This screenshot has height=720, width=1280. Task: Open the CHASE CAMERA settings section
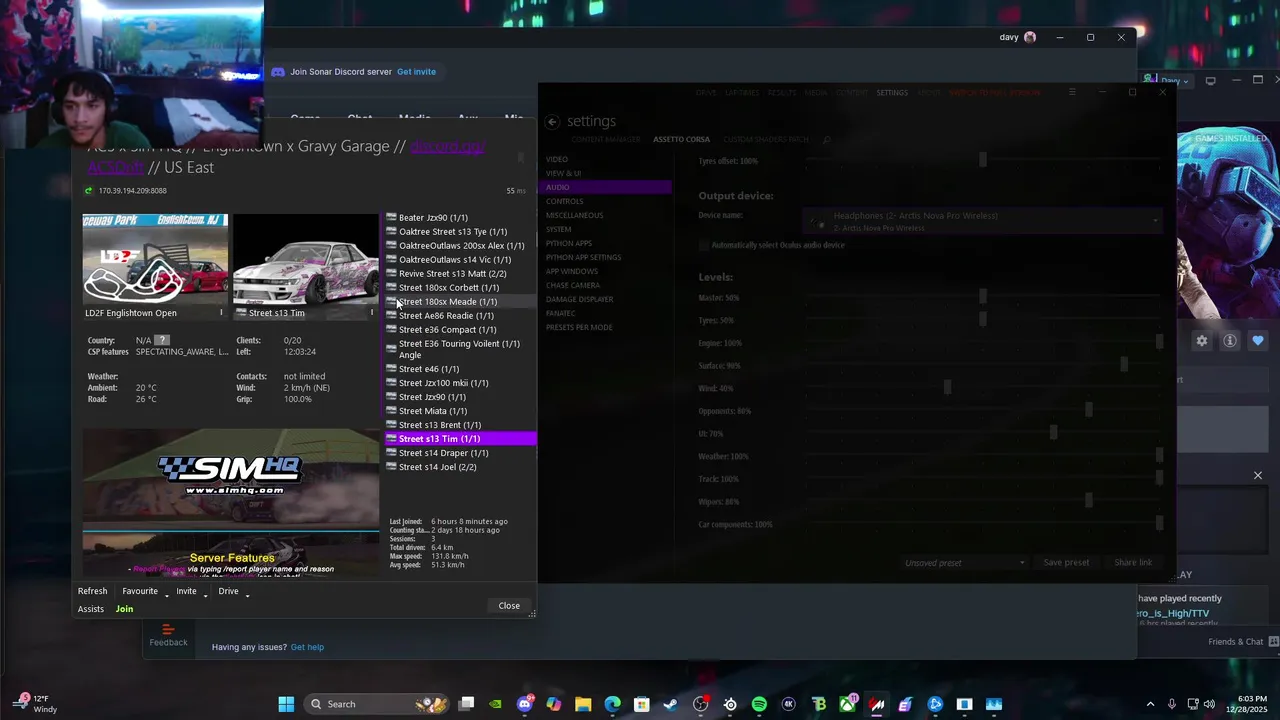pyautogui.click(x=573, y=285)
